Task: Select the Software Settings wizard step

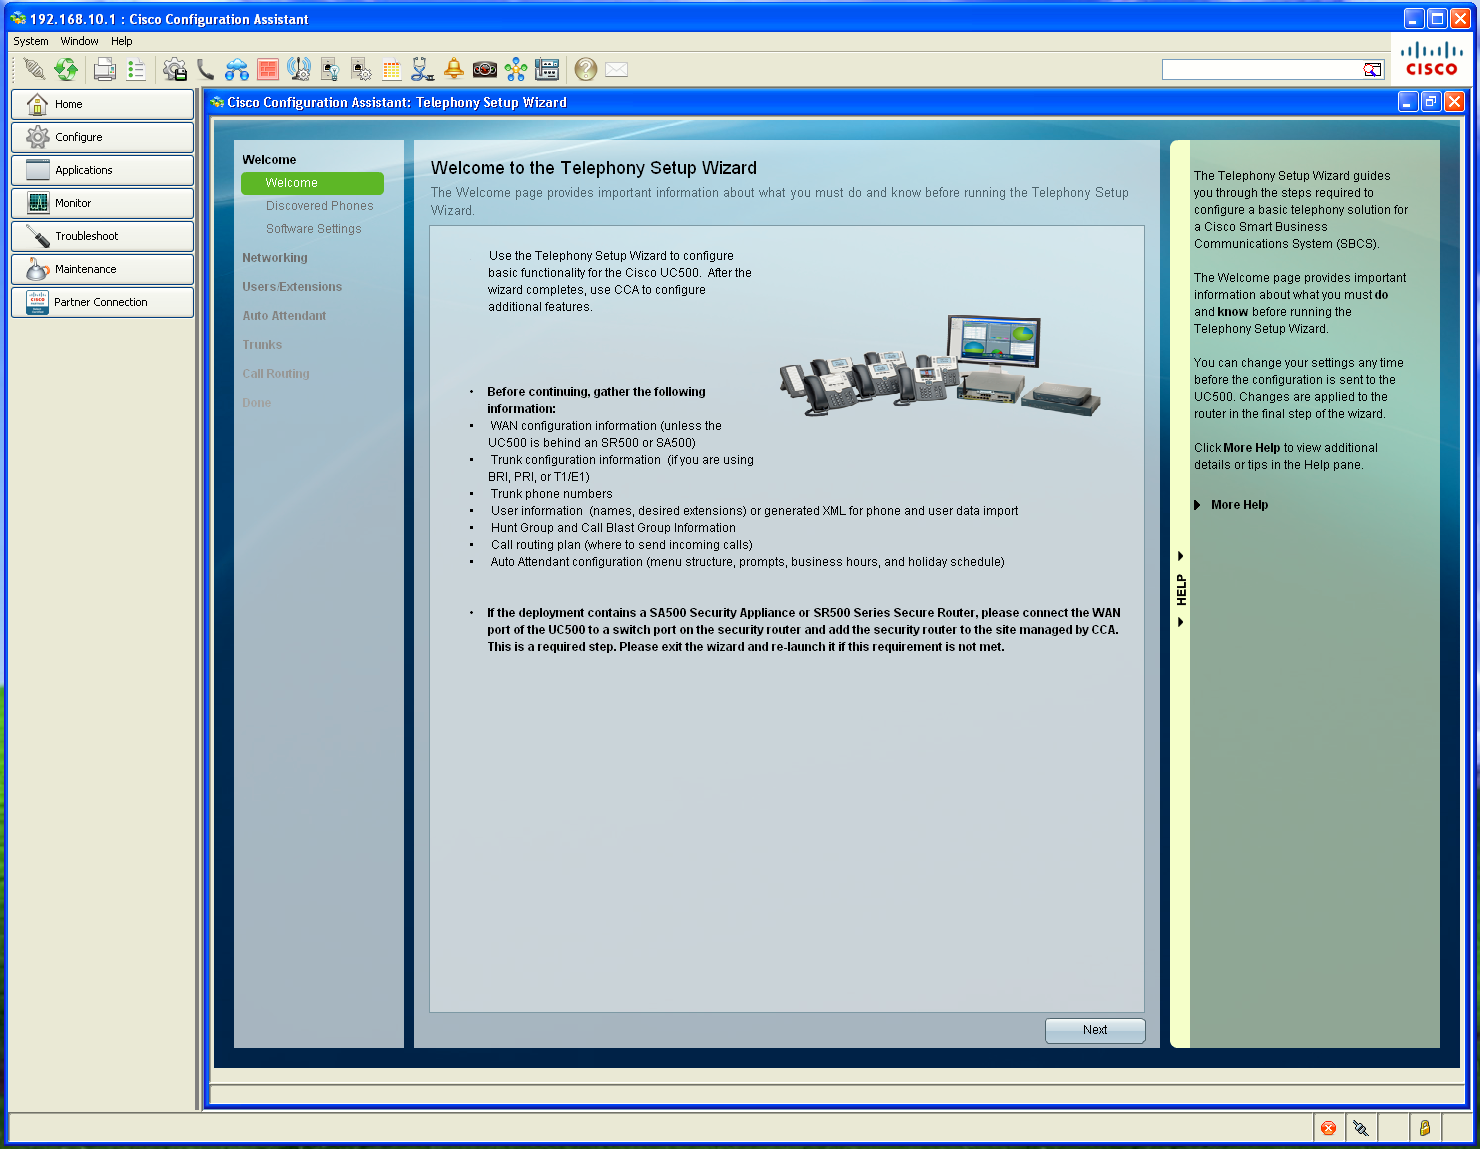Action: pos(314,229)
